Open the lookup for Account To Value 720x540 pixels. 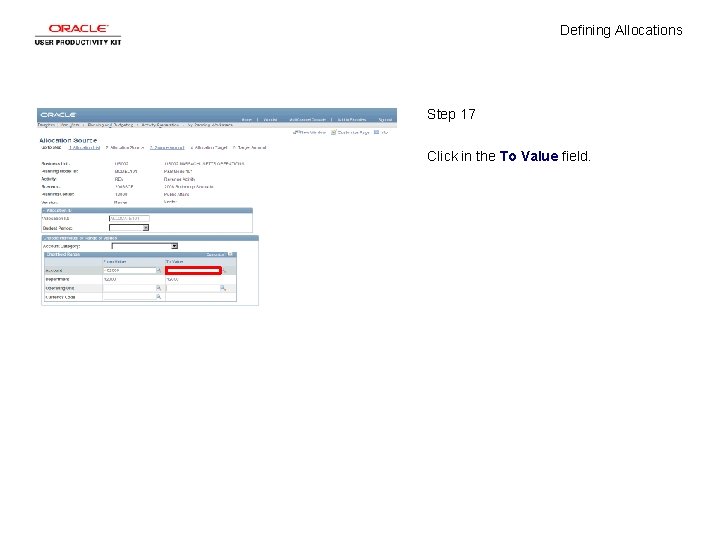click(225, 271)
